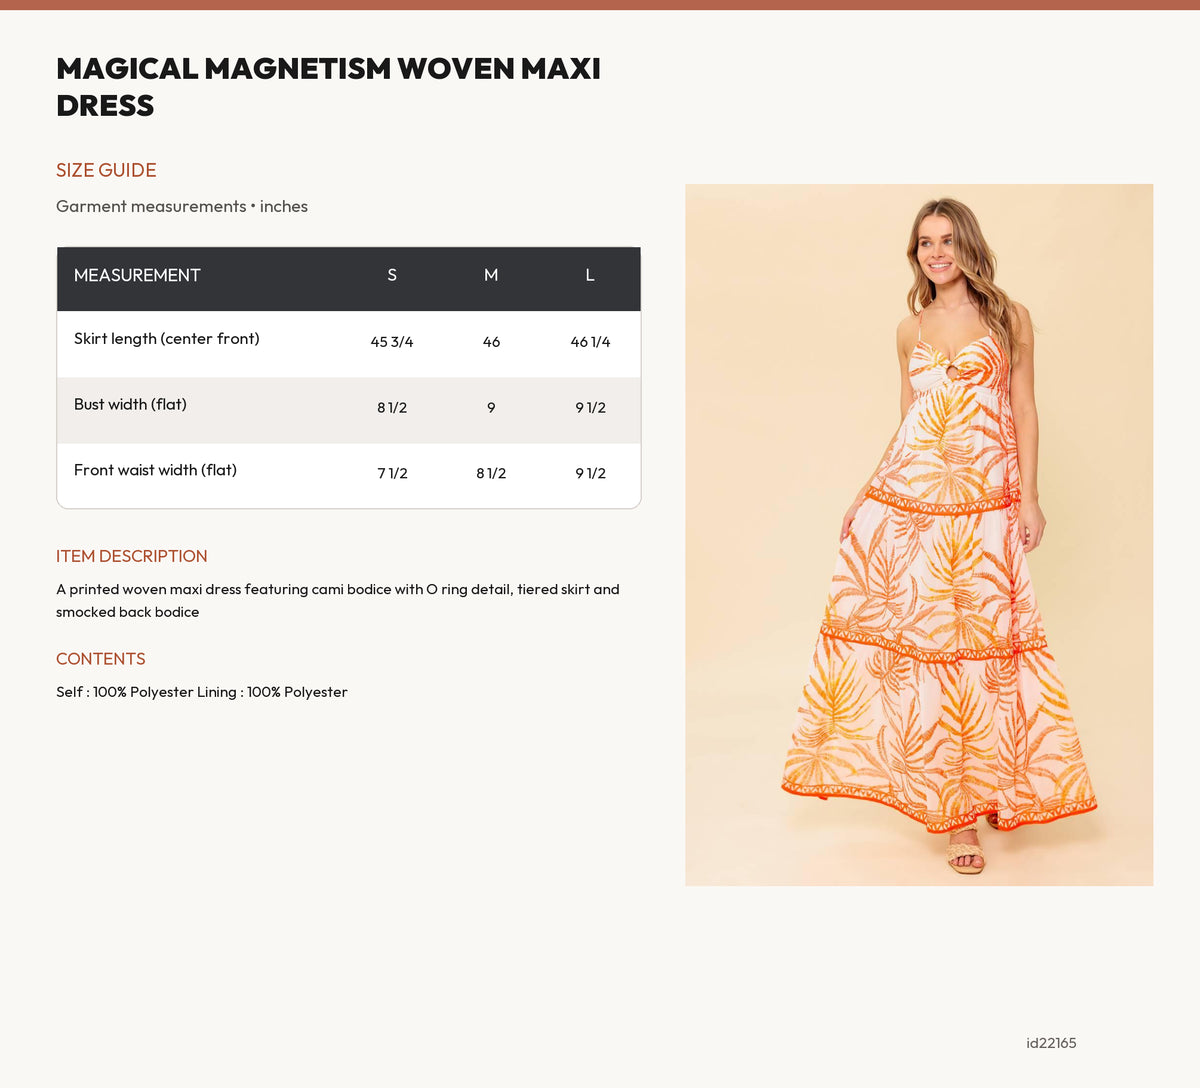Select the M size column header
Screen dimensions: 1200x1088
pyautogui.click(x=491, y=275)
